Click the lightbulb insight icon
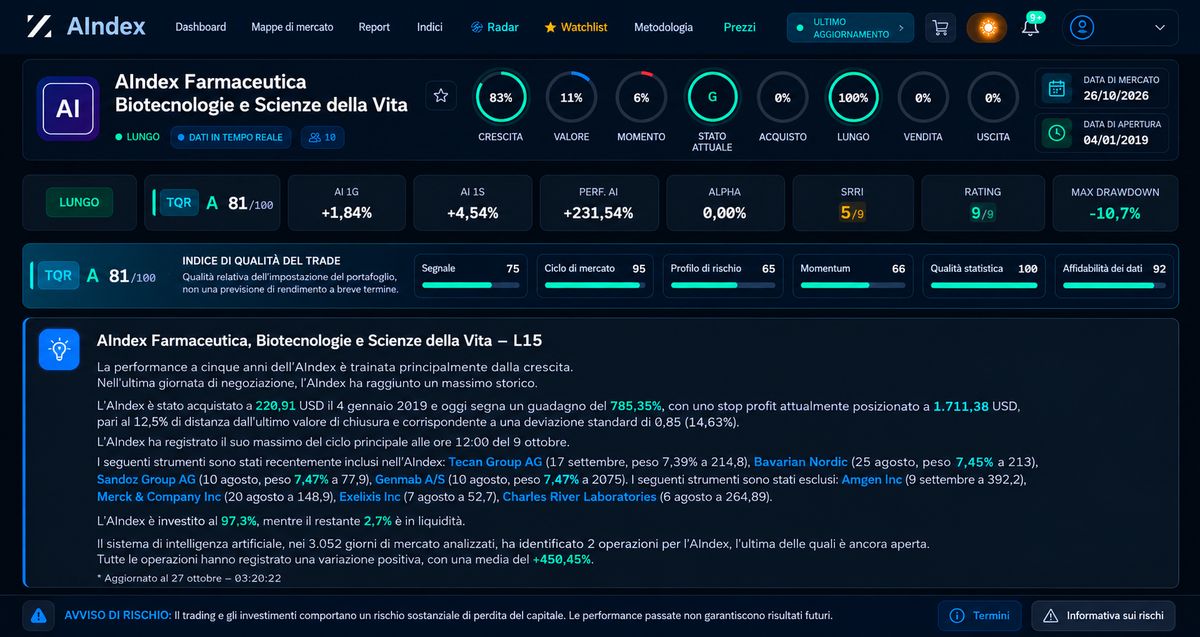Viewport: 1200px width, 637px height. coord(59,349)
